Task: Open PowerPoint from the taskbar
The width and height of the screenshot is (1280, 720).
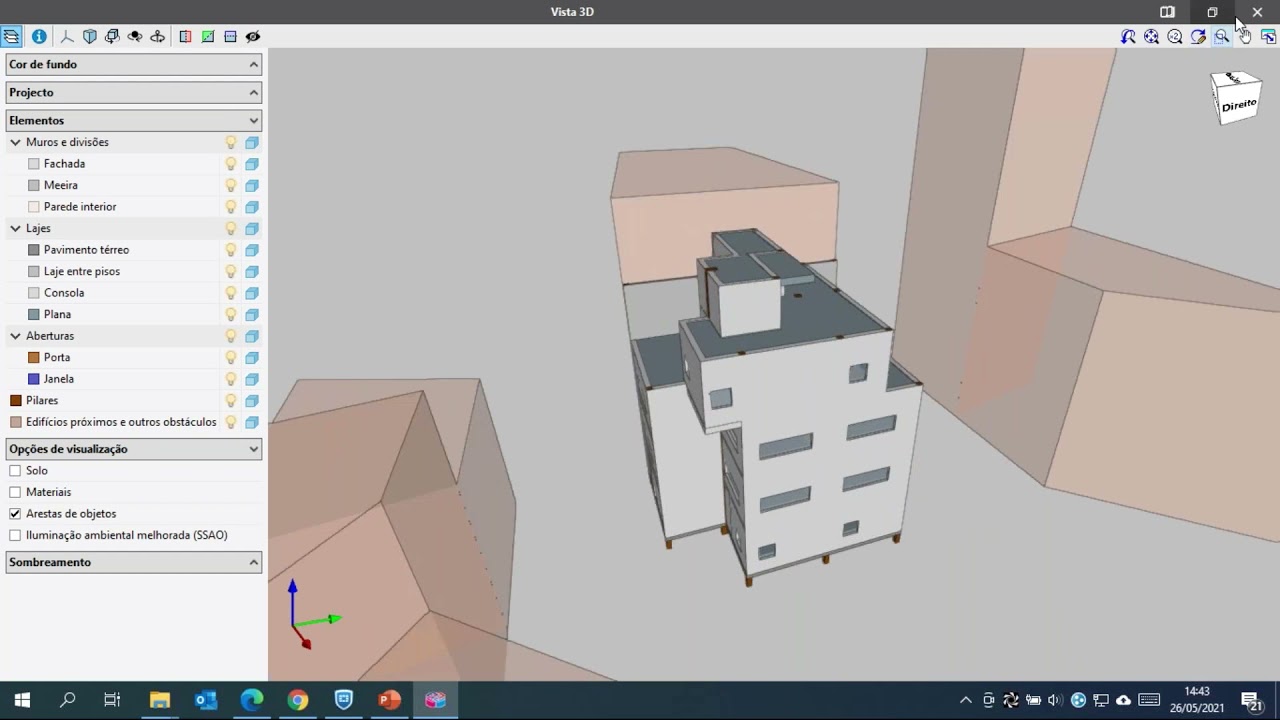Action: (x=389, y=700)
